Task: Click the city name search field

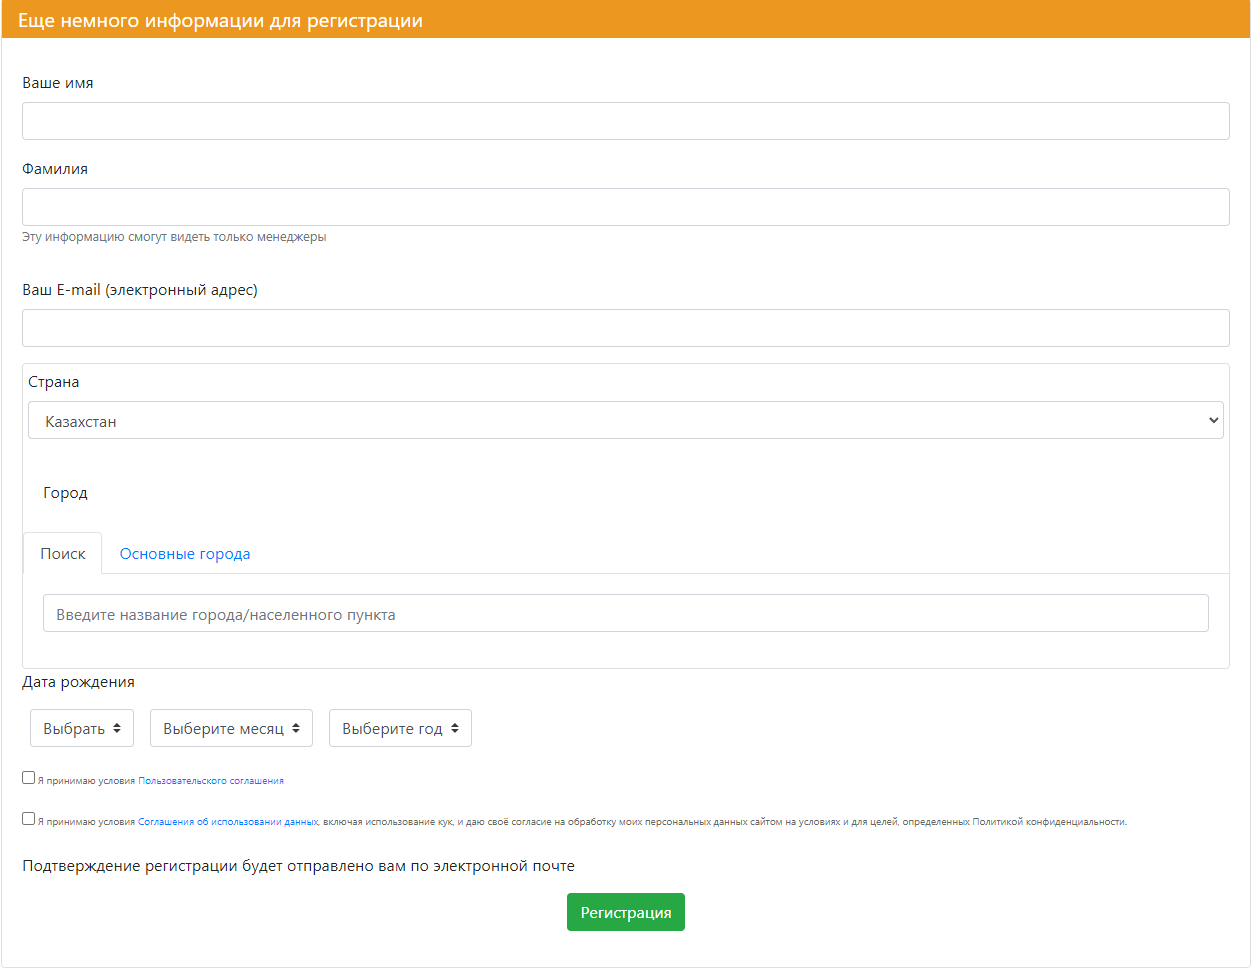Action: [x=625, y=613]
